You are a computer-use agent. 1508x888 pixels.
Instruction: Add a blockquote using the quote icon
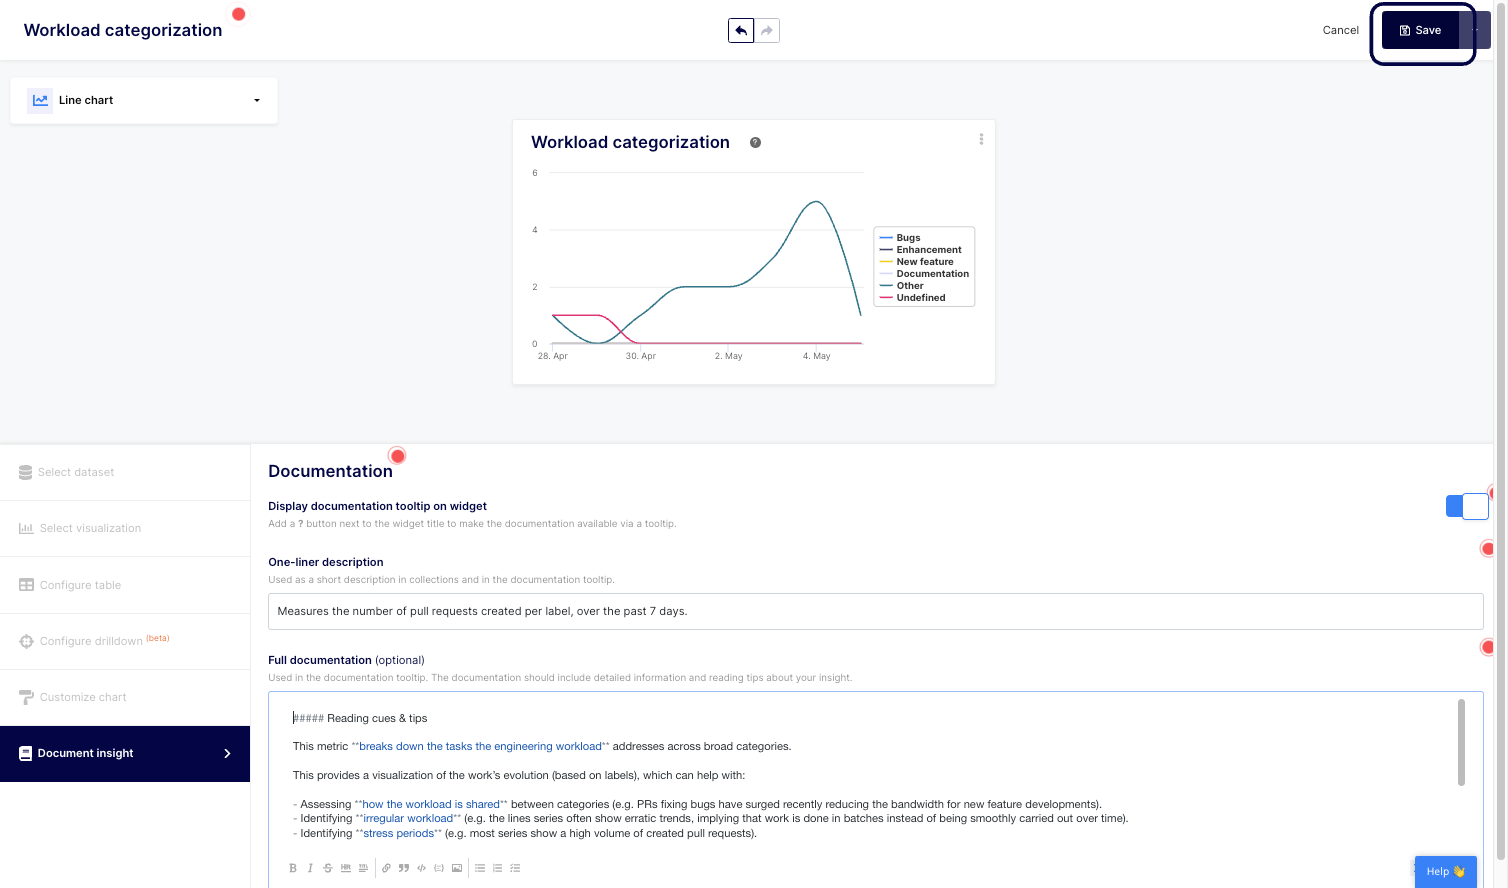(404, 868)
